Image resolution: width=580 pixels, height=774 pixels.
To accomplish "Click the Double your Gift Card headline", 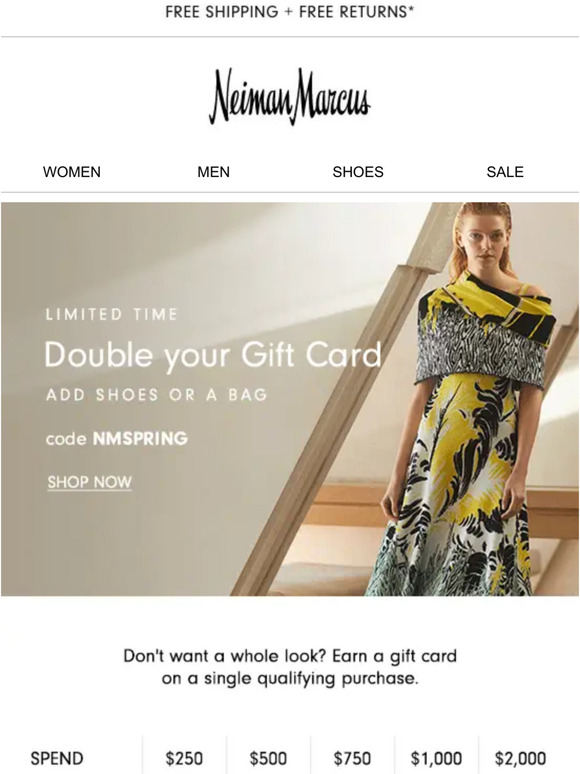I will coord(213,355).
